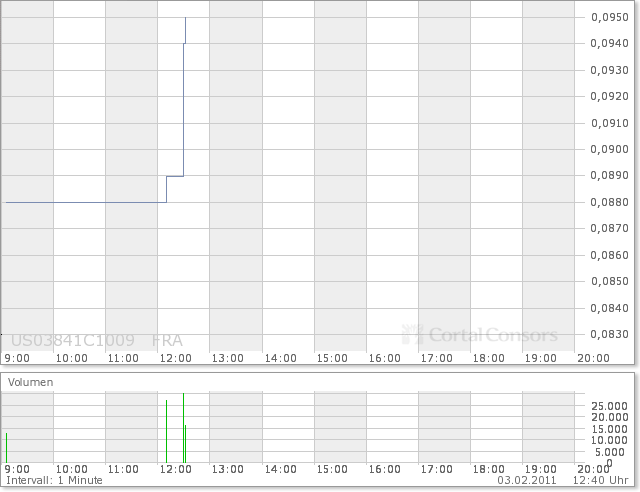Click 17:00 on the price chart time axis
This screenshot has height=492, width=640.
(437, 358)
